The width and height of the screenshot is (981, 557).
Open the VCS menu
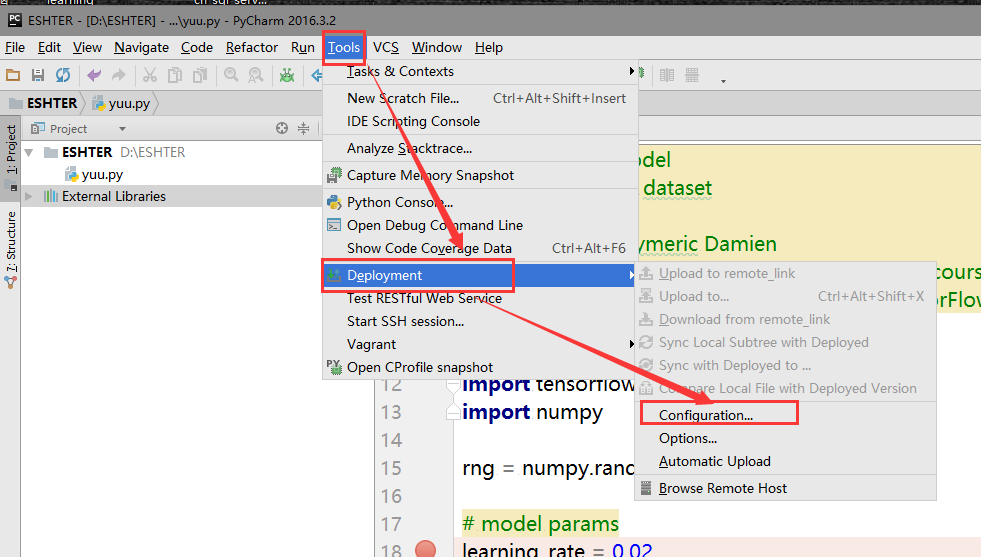point(385,48)
